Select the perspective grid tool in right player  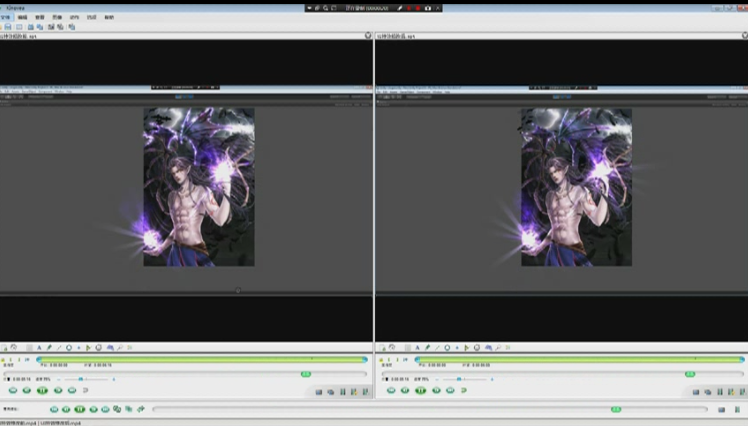[x=488, y=348]
